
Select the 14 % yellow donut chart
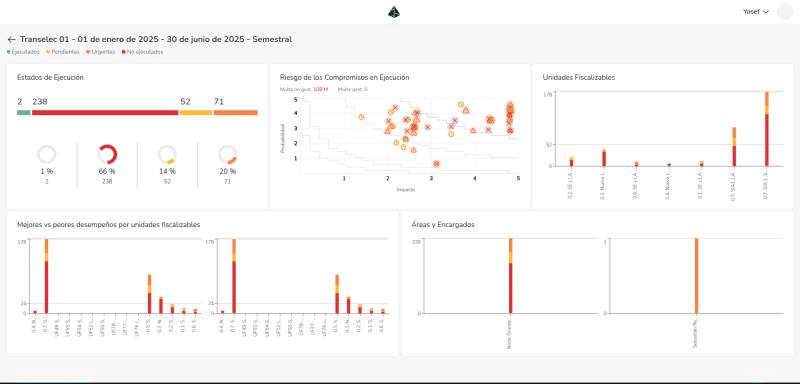click(x=167, y=155)
